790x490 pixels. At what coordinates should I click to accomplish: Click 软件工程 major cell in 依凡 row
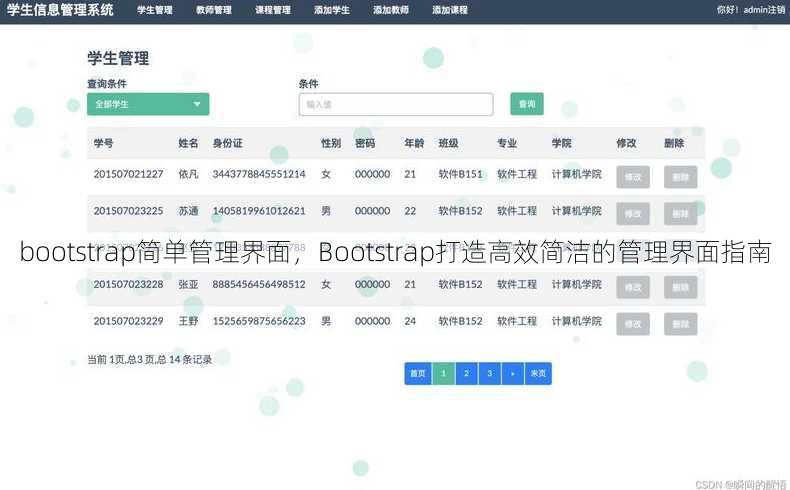click(x=517, y=174)
